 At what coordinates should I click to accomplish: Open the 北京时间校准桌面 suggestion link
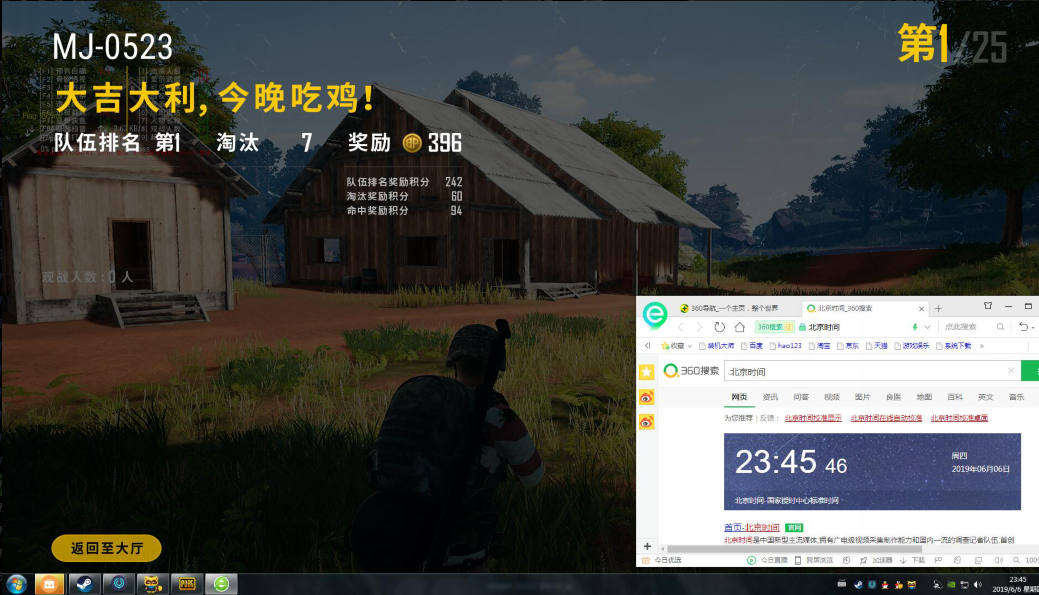tap(959, 418)
